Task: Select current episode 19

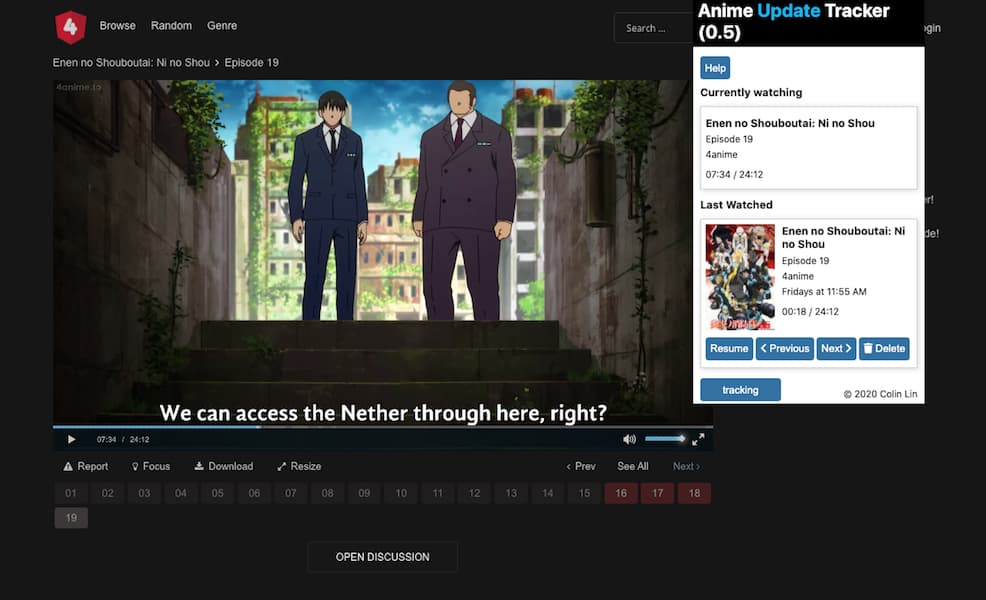Action: 71,518
